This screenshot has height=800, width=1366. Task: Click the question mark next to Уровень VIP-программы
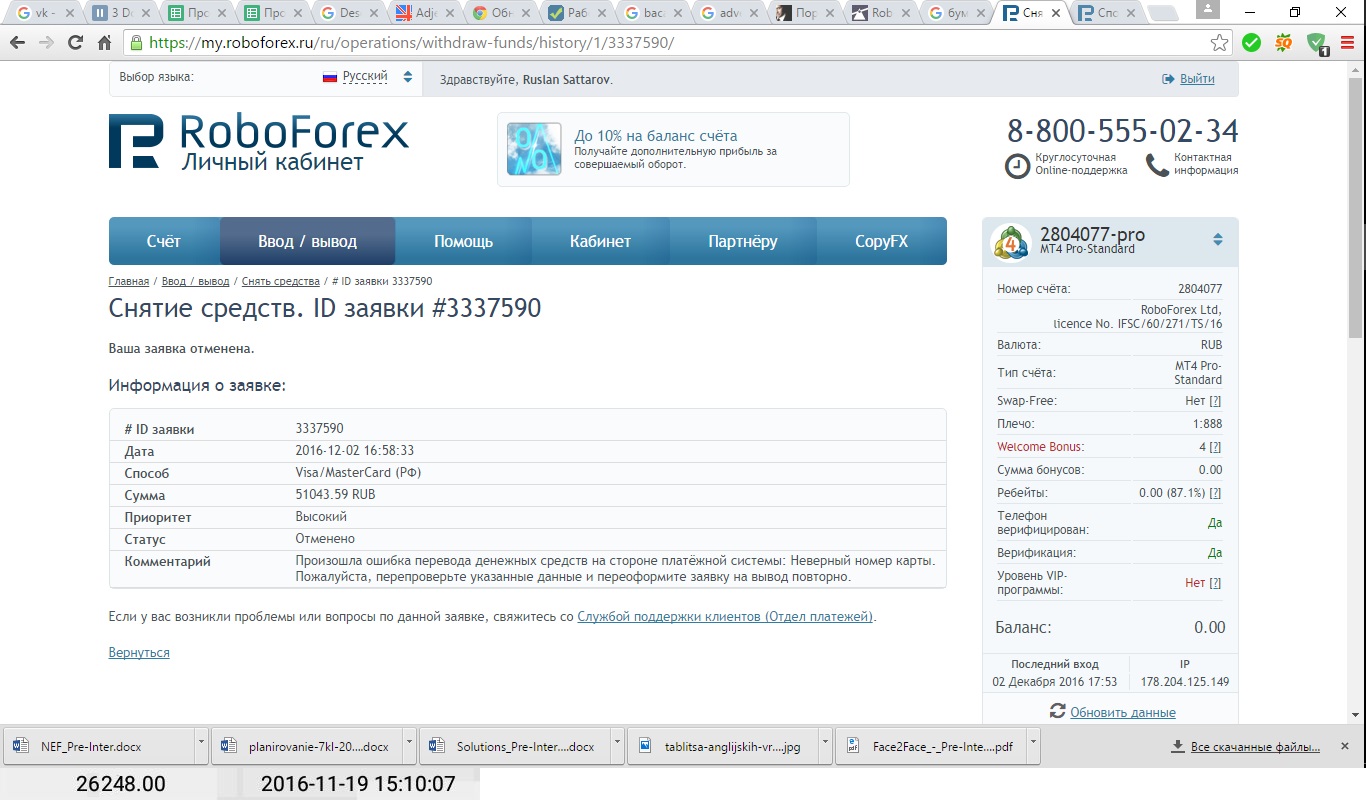point(1215,583)
